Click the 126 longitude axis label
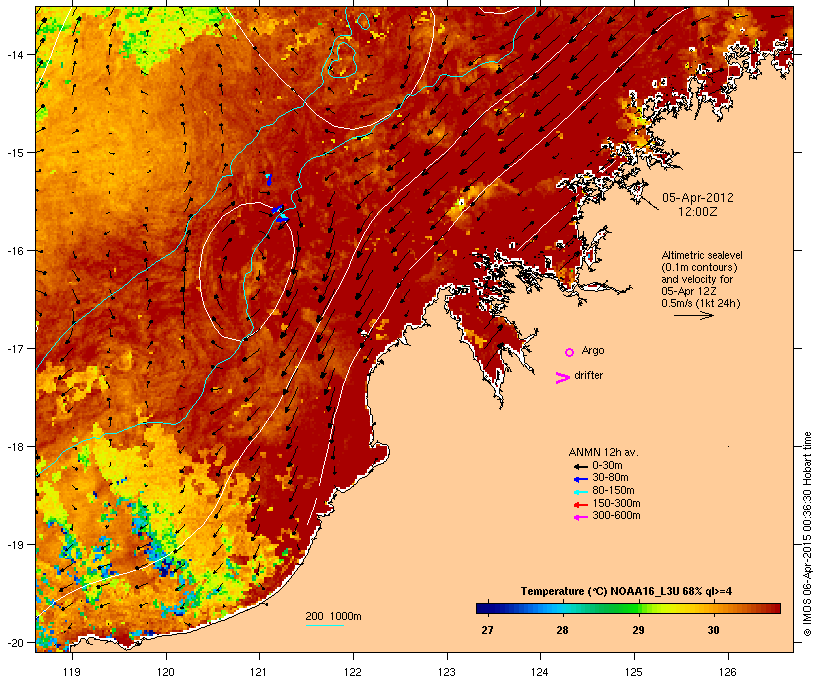Viewport: 820px width, 680px height. 727,672
